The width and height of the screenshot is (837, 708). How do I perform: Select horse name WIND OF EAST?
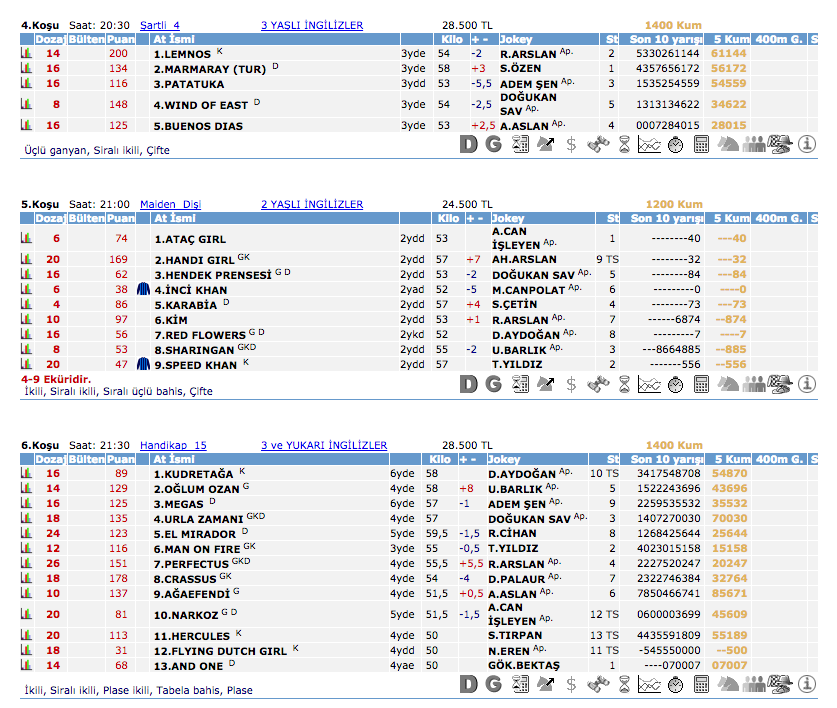[201, 104]
